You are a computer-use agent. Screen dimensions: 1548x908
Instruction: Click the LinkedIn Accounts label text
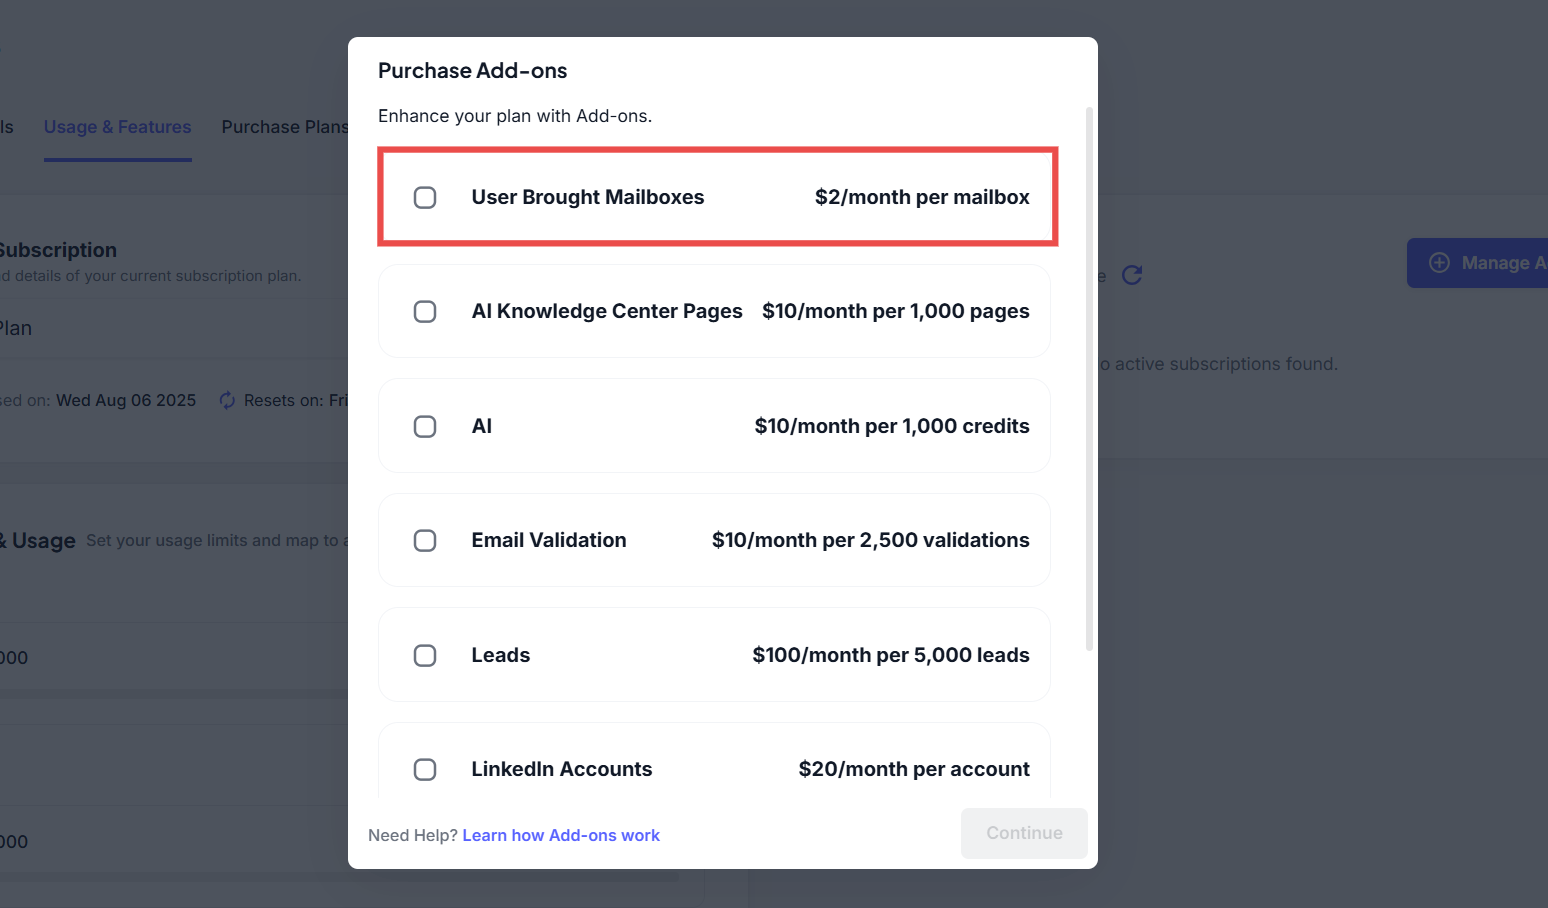562,770
